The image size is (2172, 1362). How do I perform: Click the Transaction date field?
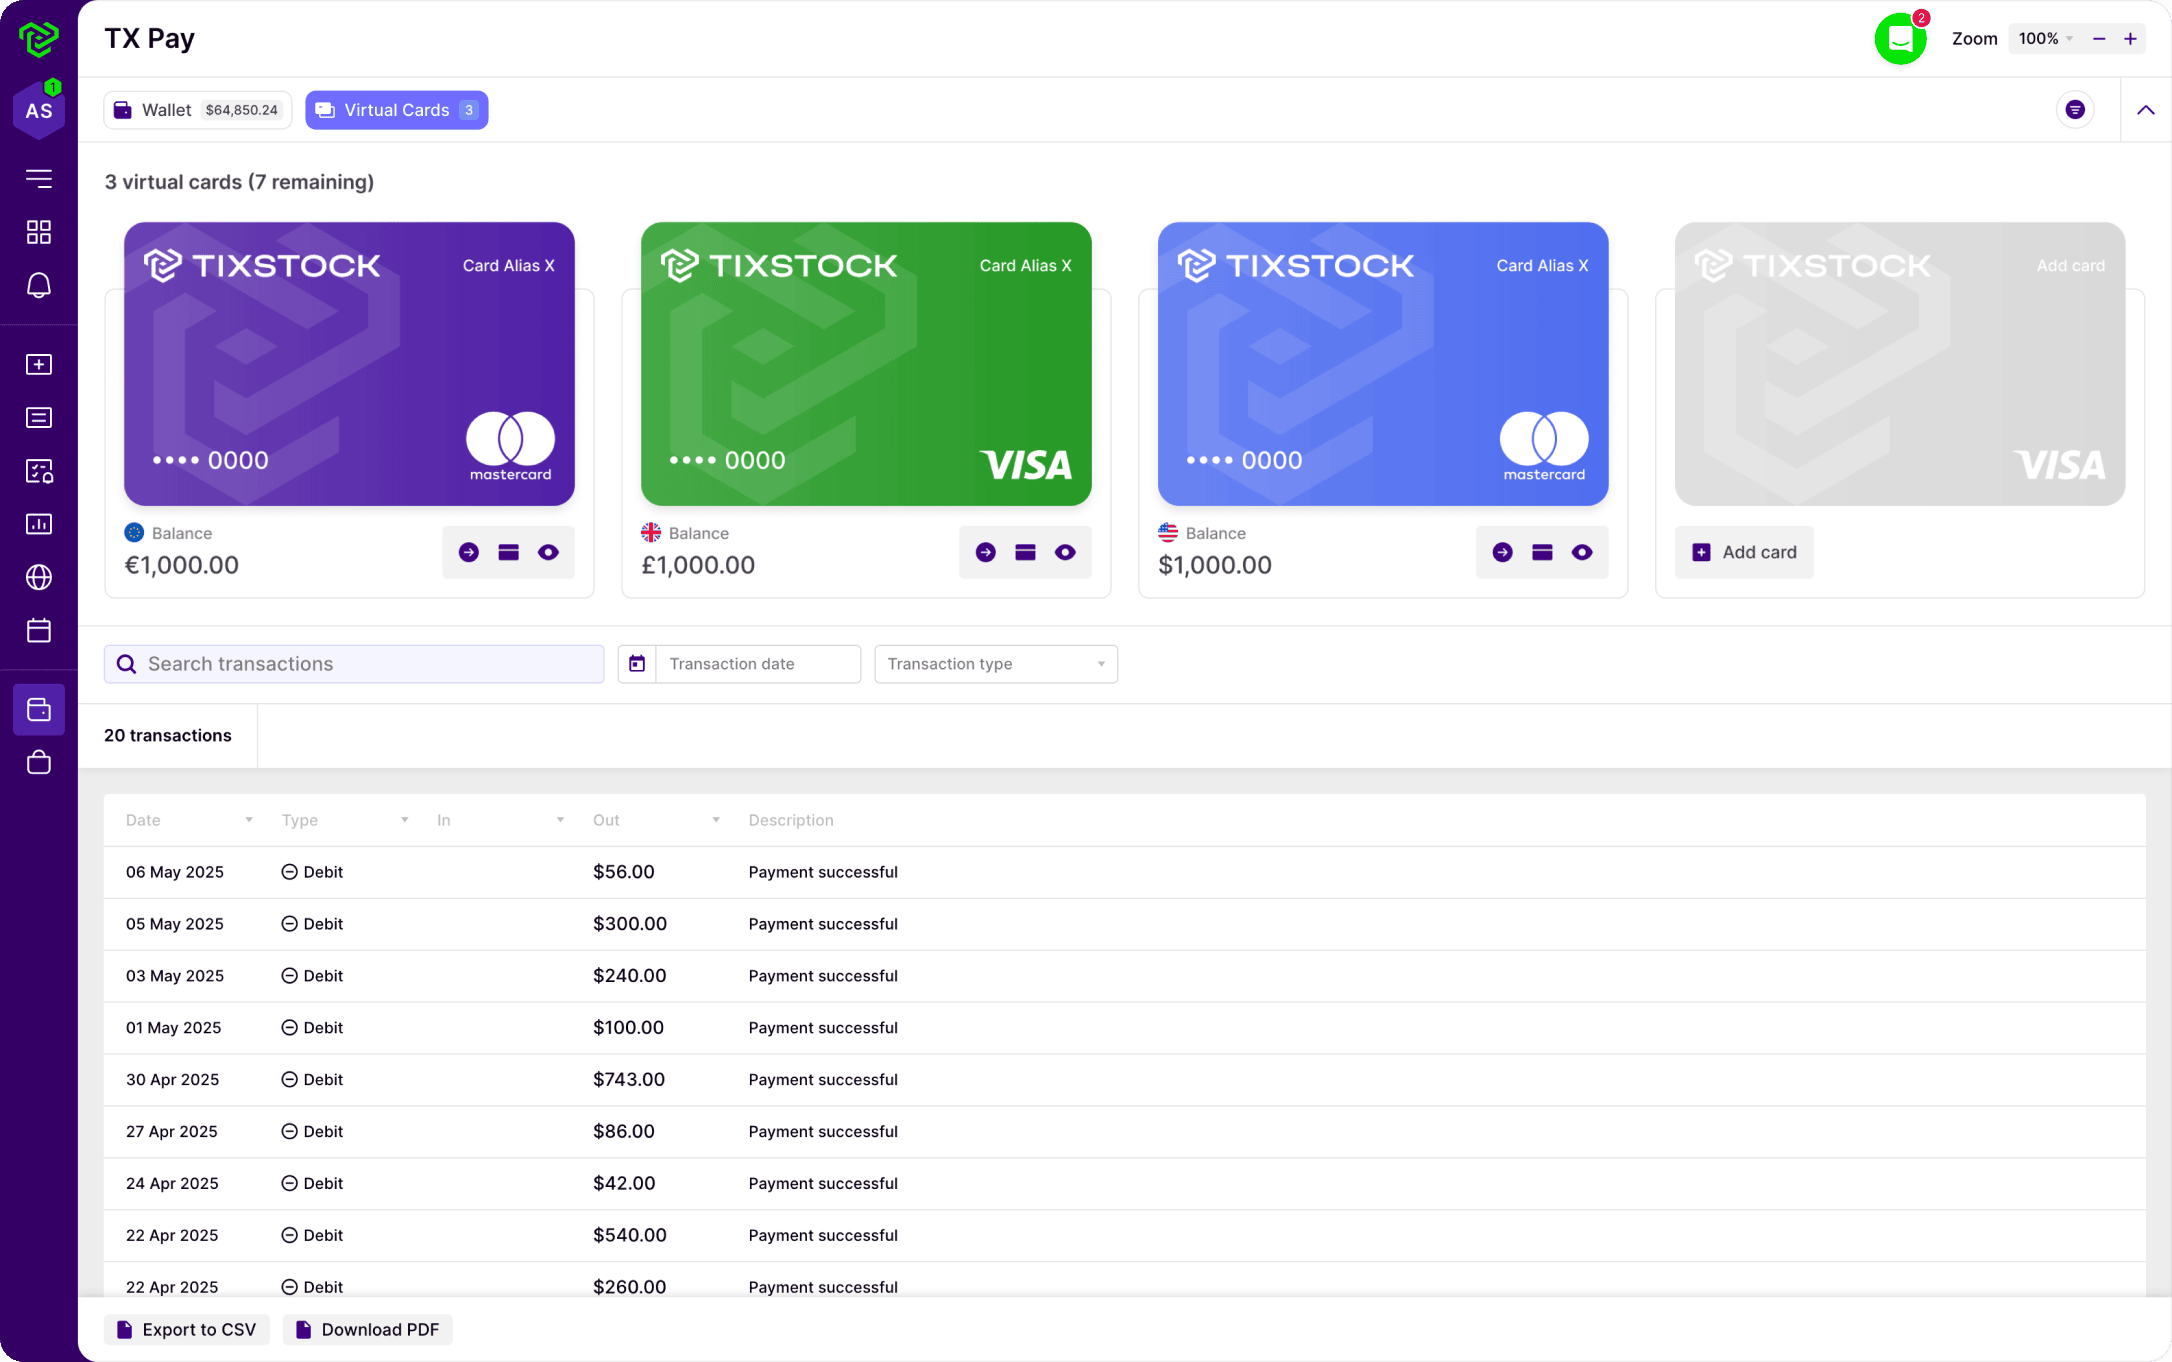click(758, 664)
